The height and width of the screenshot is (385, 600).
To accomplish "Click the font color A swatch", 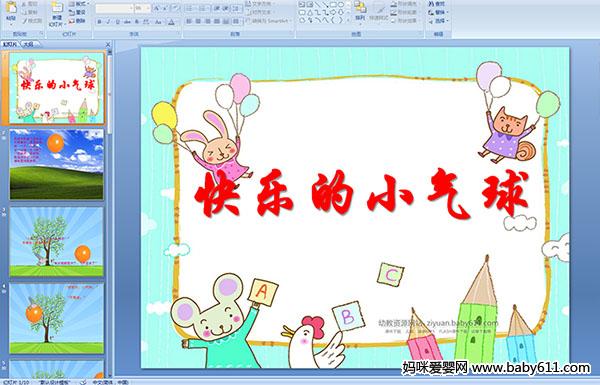I will (171, 22).
